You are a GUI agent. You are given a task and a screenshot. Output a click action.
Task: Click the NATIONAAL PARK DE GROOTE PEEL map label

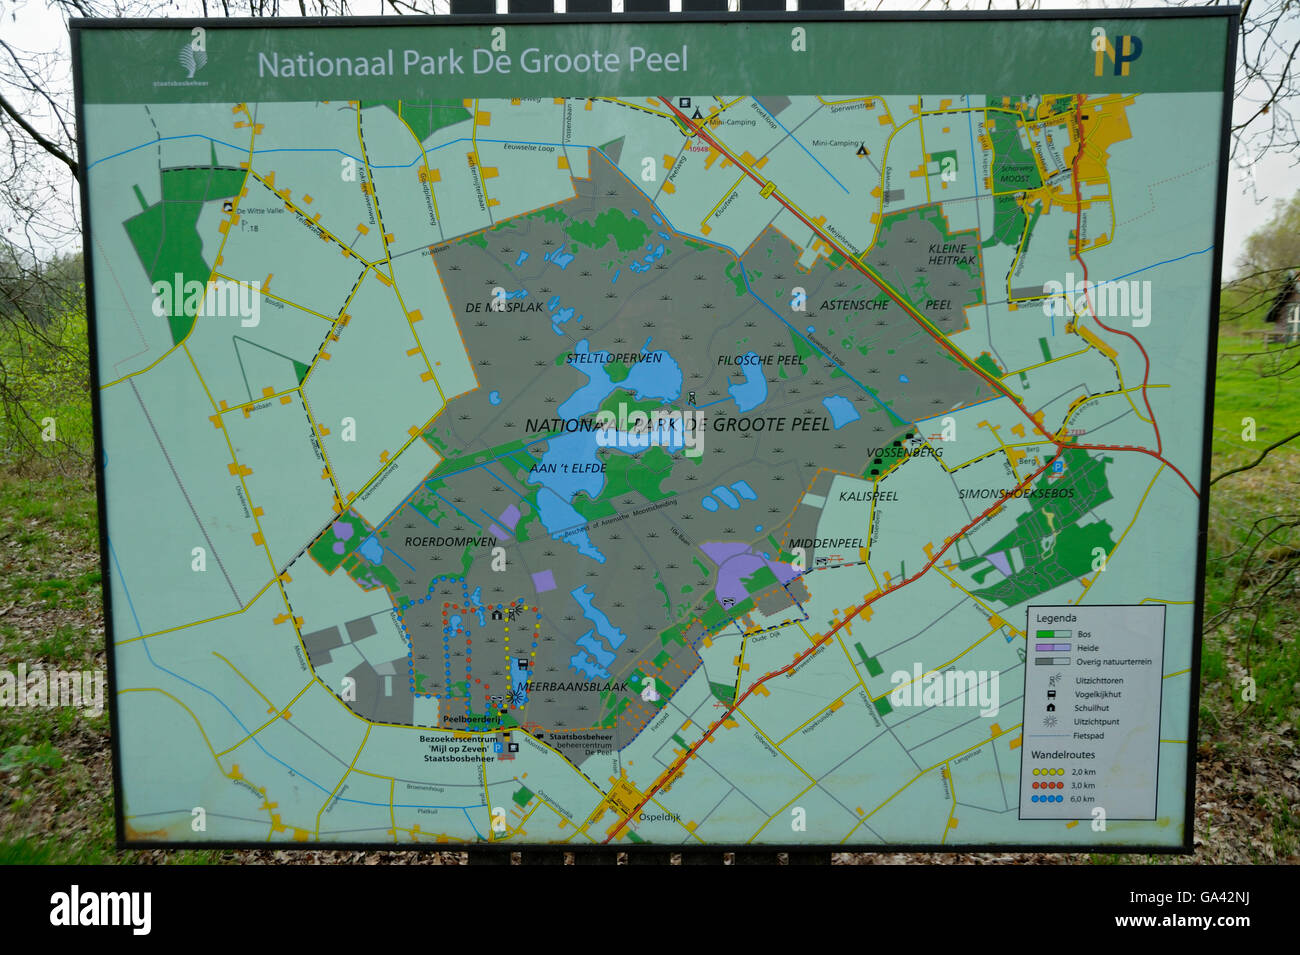pyautogui.click(x=677, y=424)
